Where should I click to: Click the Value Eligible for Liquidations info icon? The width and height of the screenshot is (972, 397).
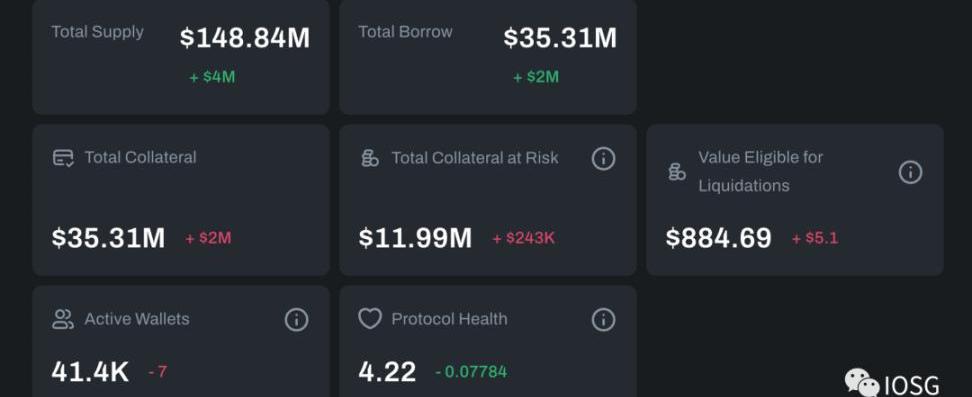910,172
